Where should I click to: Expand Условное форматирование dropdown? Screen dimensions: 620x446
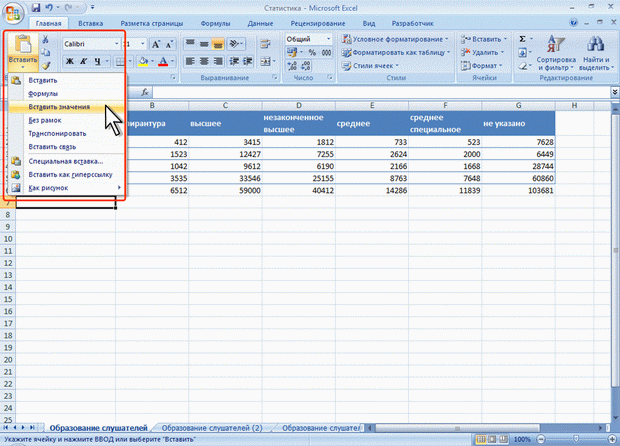tap(396, 39)
